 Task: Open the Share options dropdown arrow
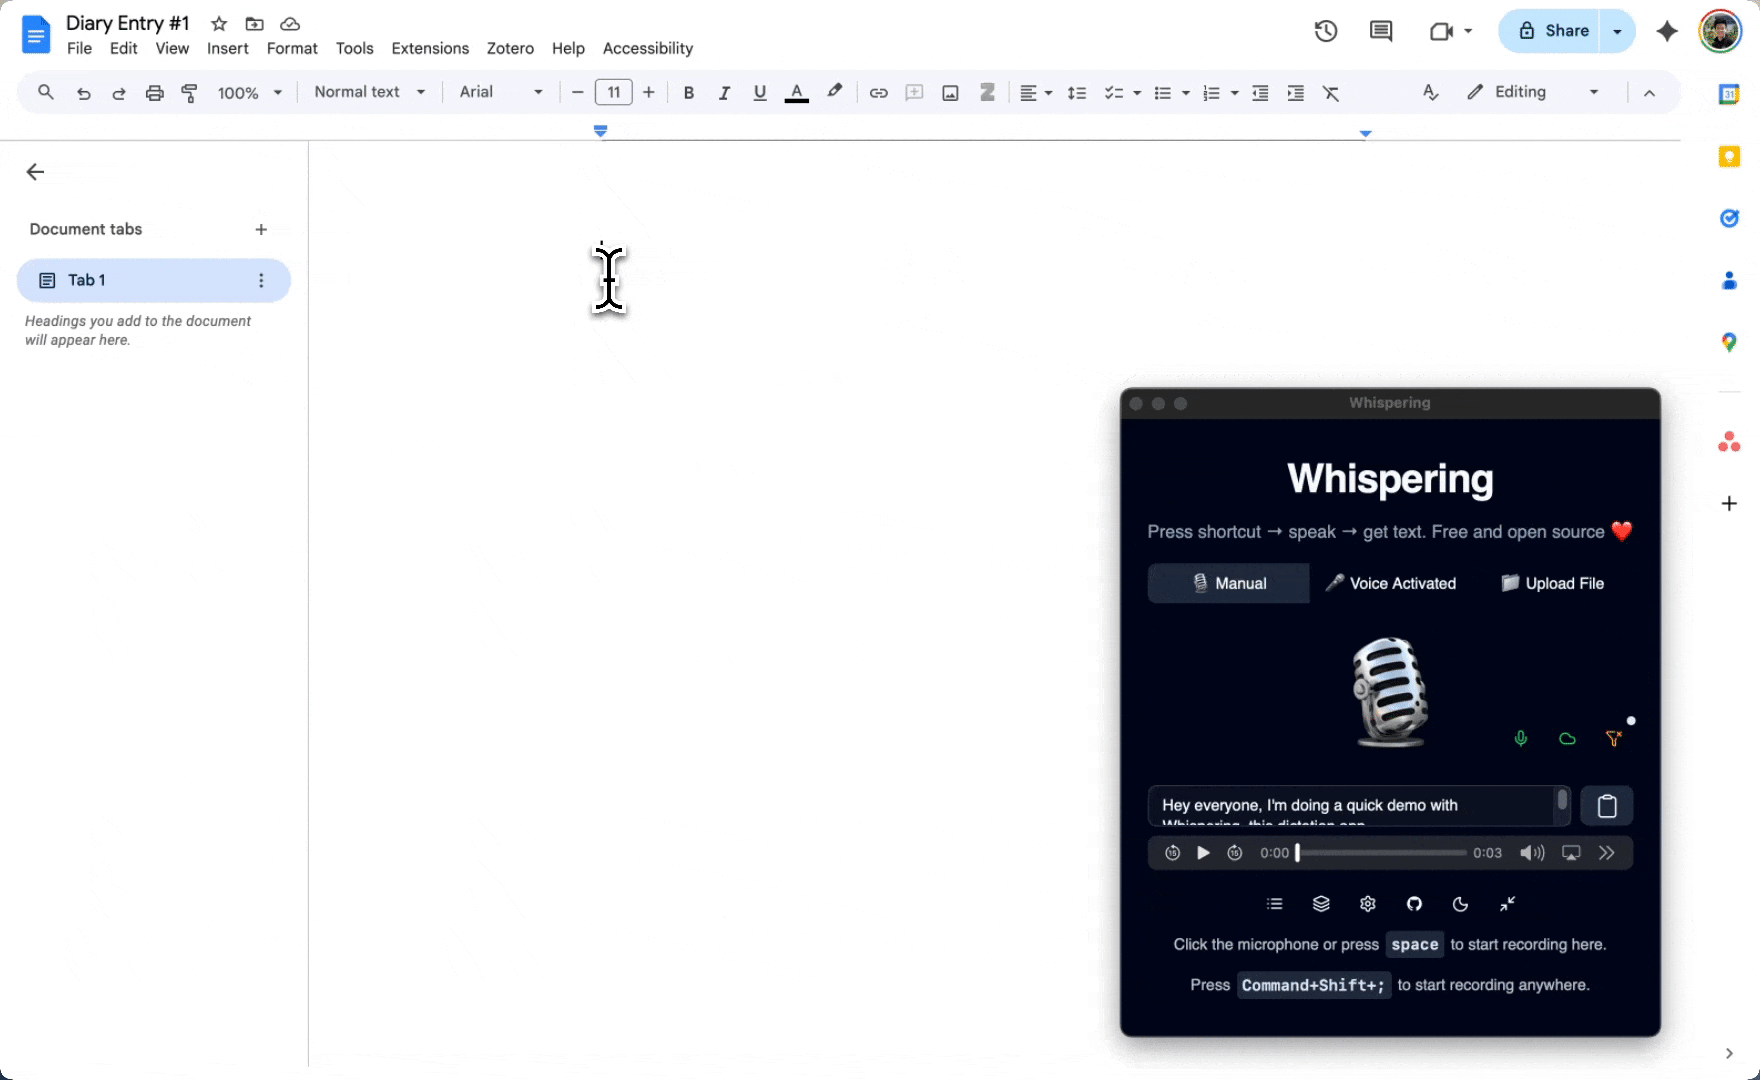tap(1617, 31)
